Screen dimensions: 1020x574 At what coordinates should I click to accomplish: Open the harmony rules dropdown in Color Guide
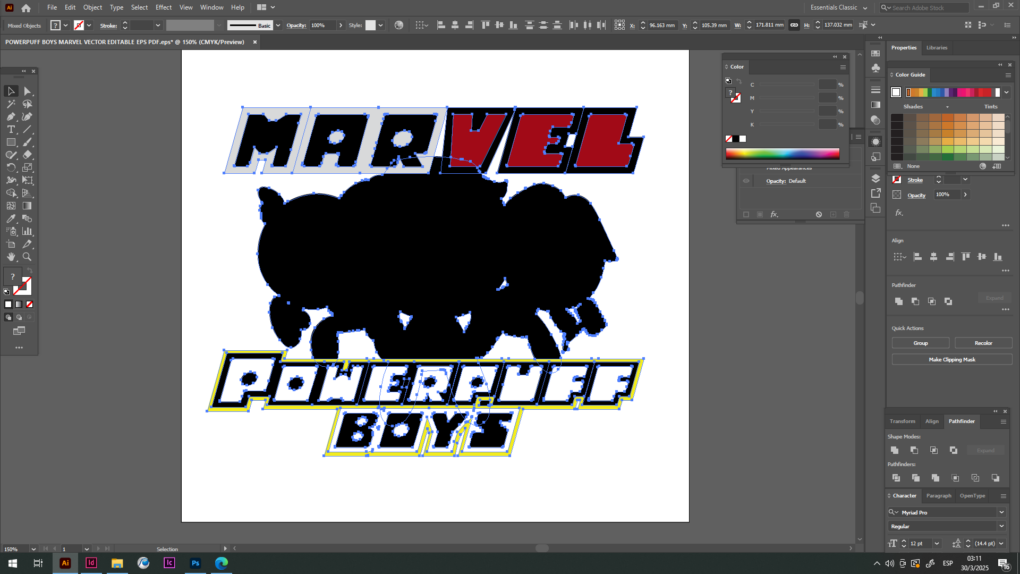pos(1006,92)
